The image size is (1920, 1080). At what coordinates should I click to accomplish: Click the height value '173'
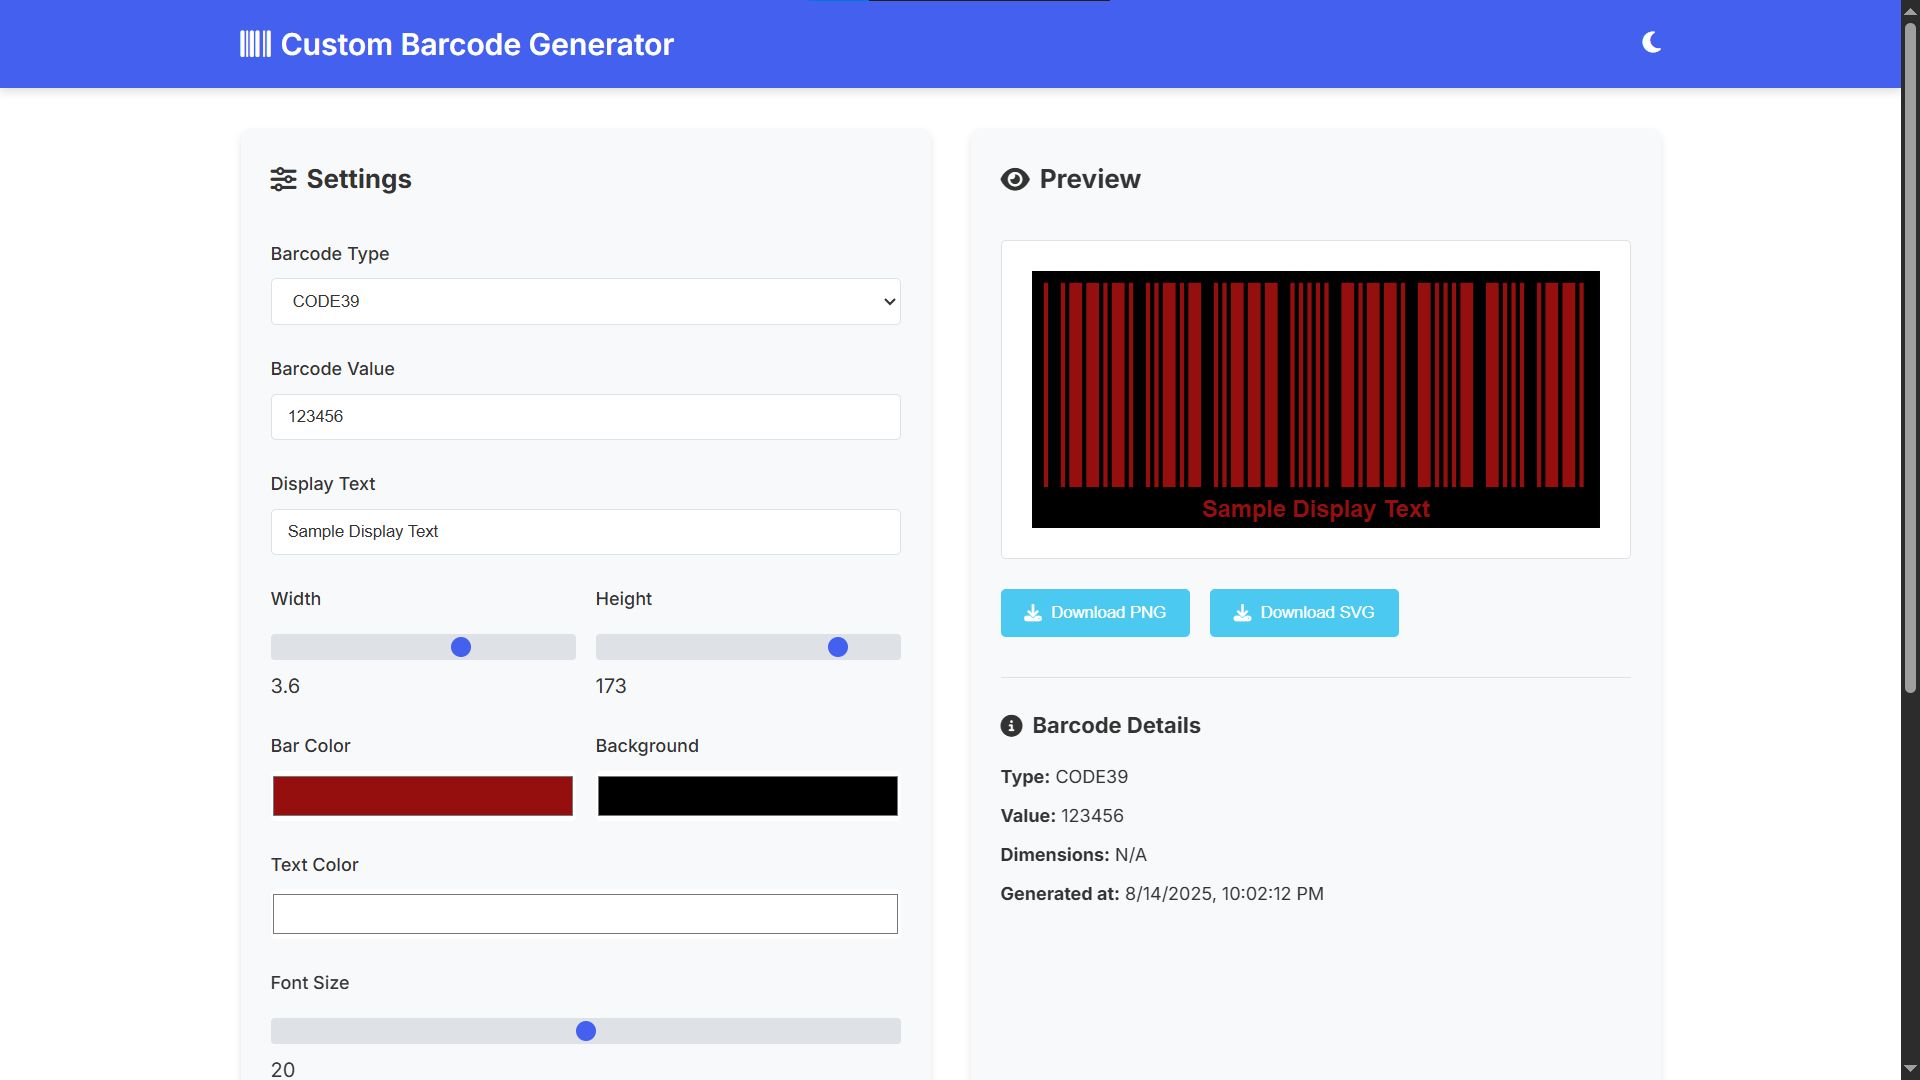[611, 686]
